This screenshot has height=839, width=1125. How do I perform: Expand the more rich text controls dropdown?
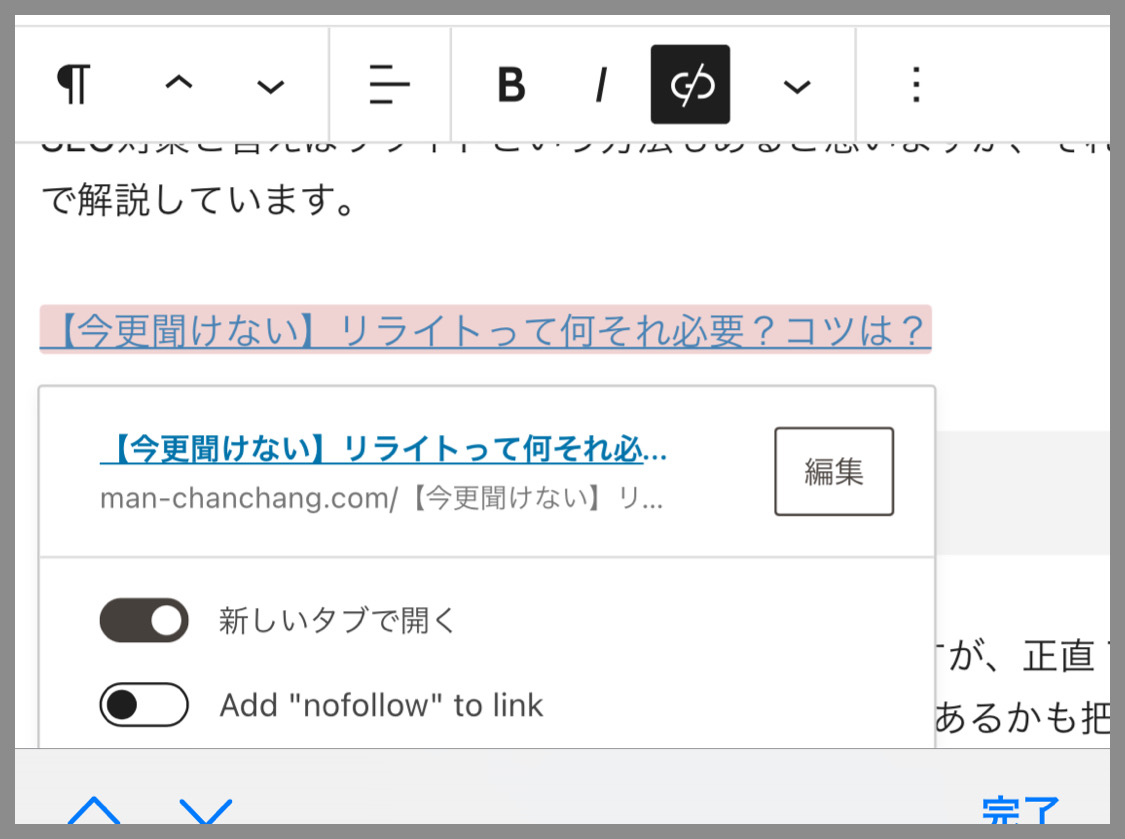coord(796,87)
